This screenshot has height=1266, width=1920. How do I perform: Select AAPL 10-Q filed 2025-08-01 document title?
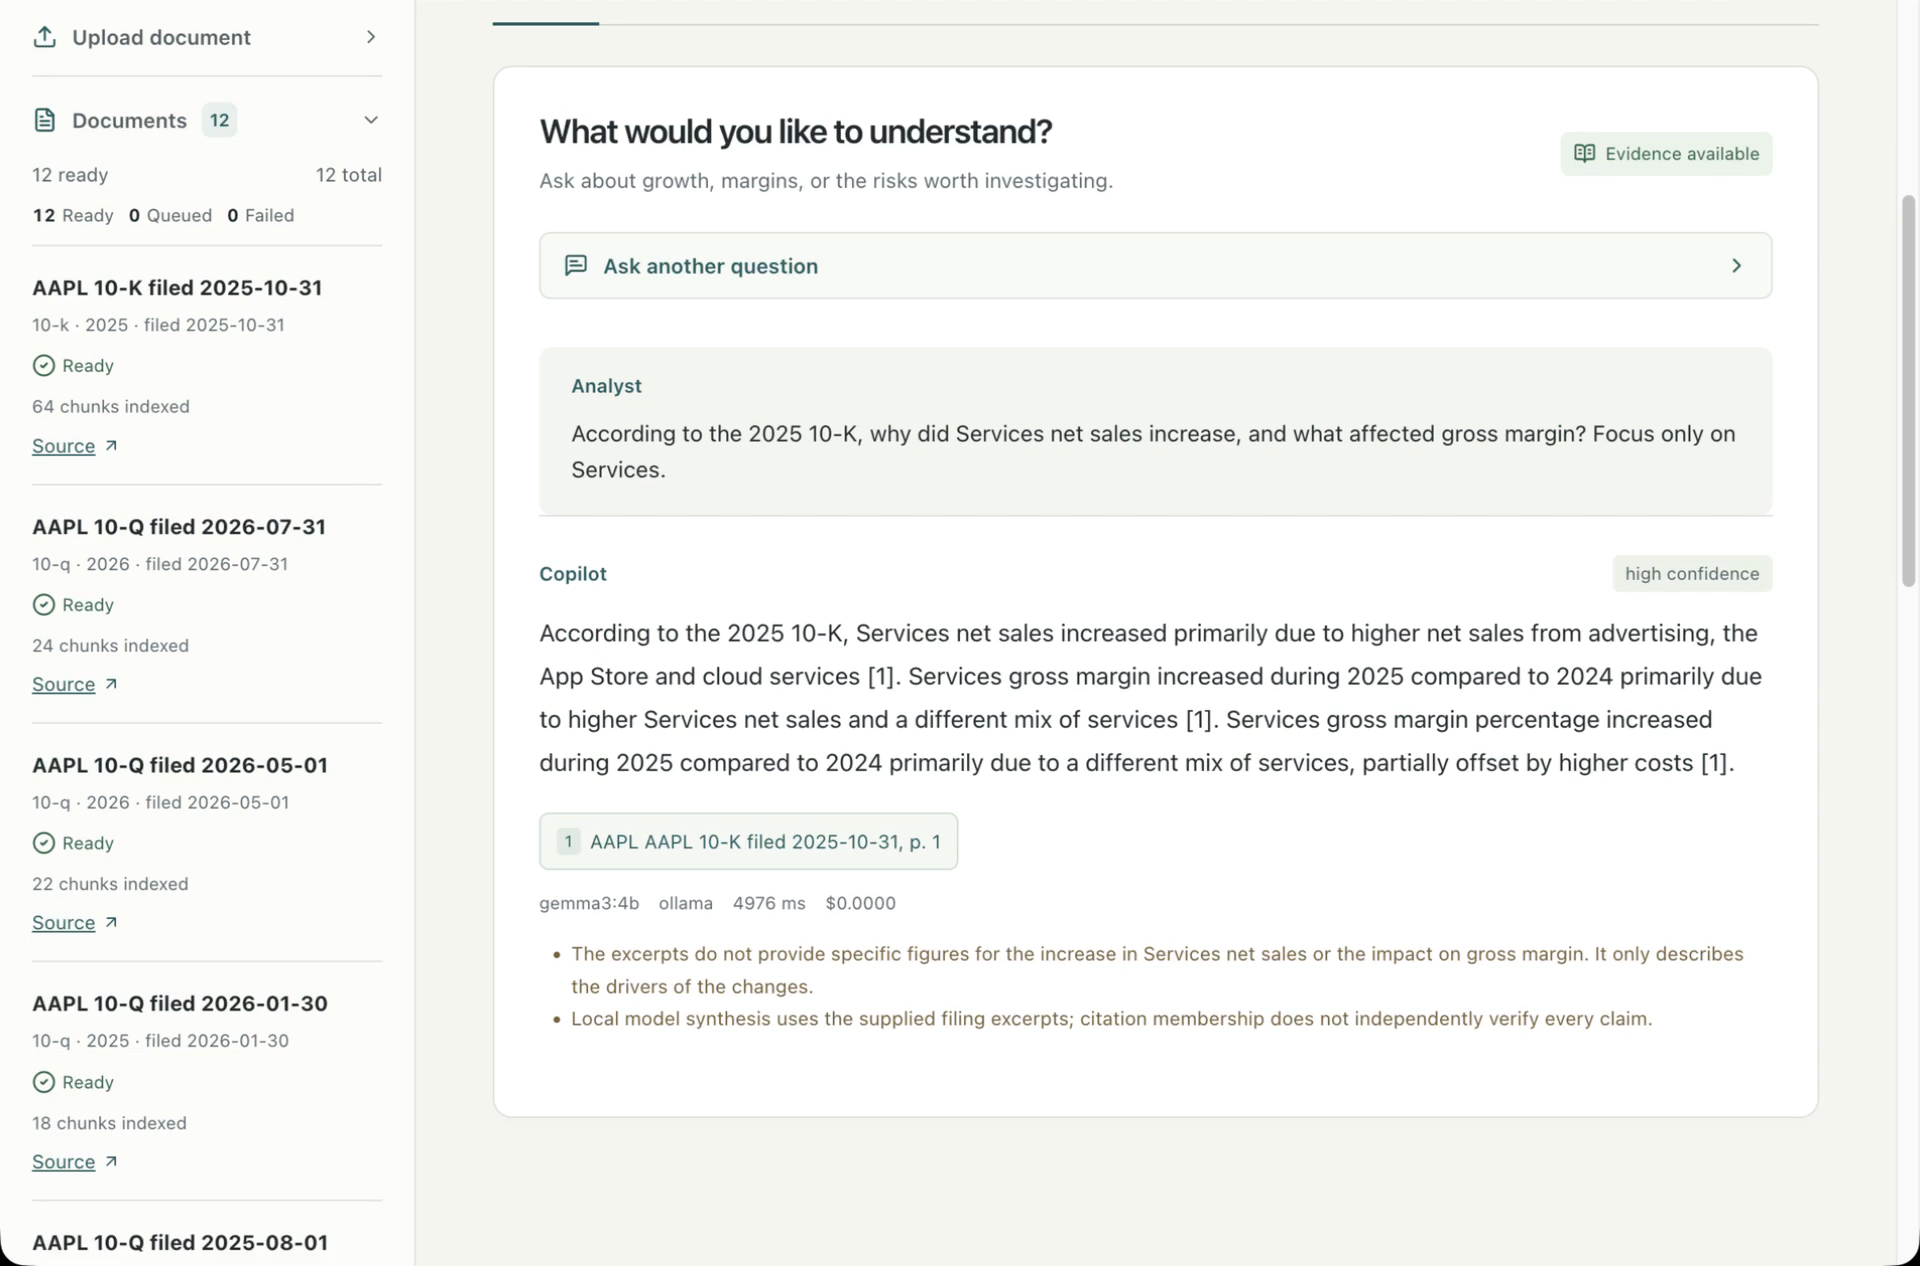click(180, 1242)
